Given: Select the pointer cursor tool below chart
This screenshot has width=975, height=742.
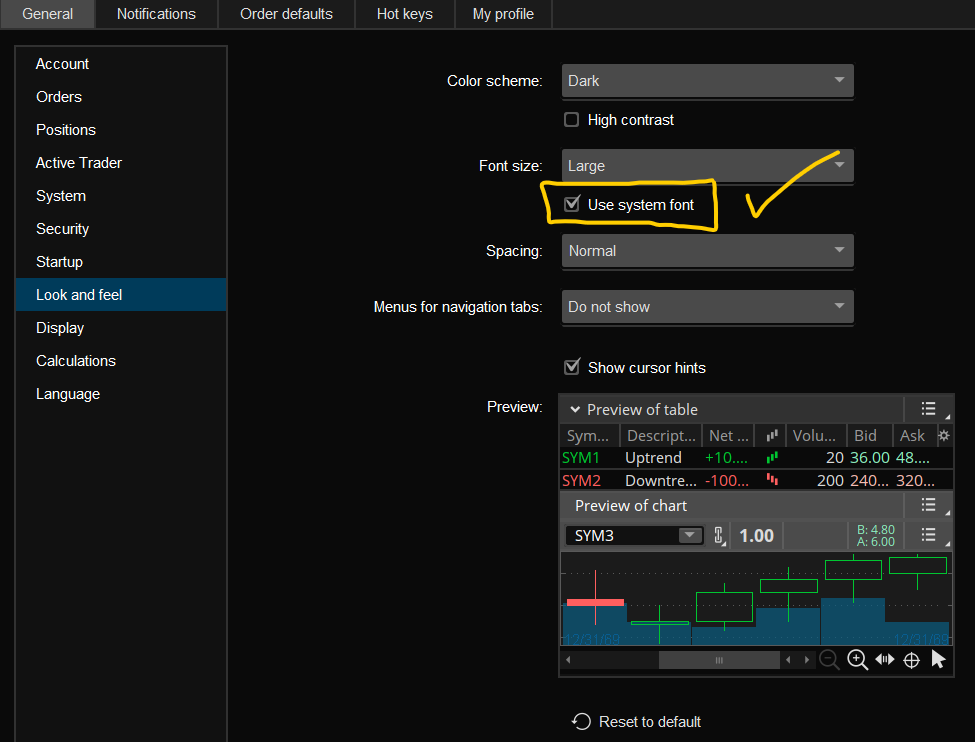Looking at the screenshot, I should click(x=938, y=660).
